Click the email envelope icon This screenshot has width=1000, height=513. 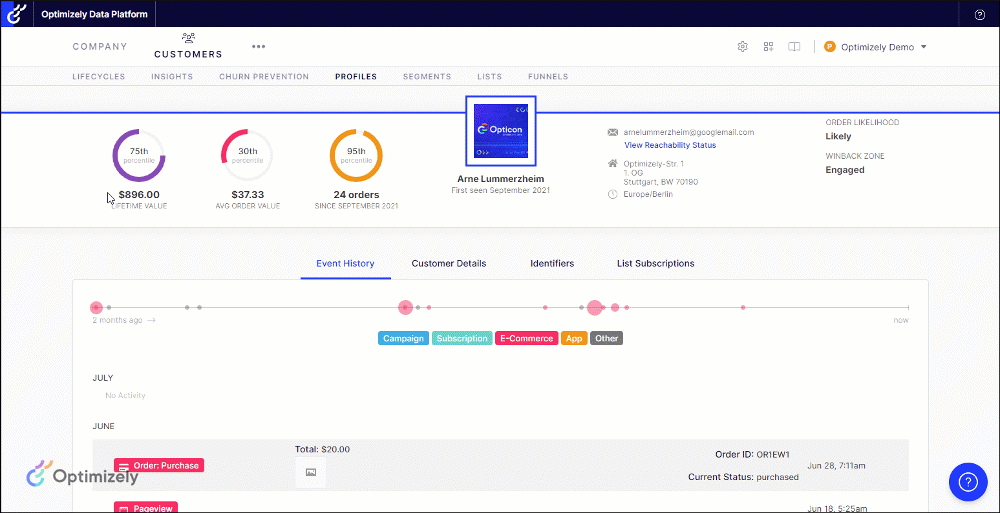tap(613, 133)
